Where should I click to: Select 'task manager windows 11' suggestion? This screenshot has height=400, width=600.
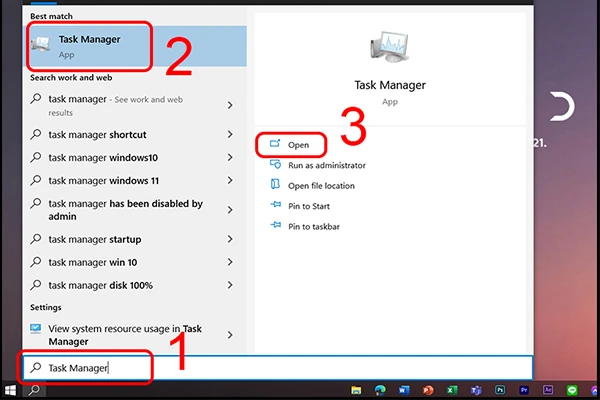(x=134, y=180)
